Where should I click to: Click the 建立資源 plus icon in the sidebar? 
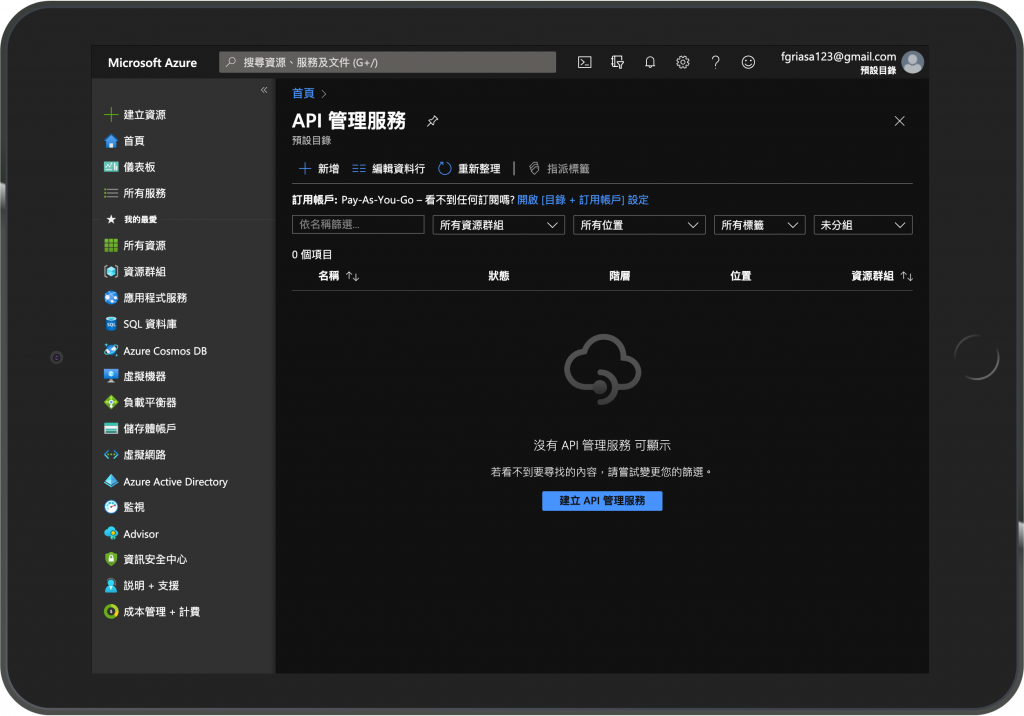(x=111, y=114)
